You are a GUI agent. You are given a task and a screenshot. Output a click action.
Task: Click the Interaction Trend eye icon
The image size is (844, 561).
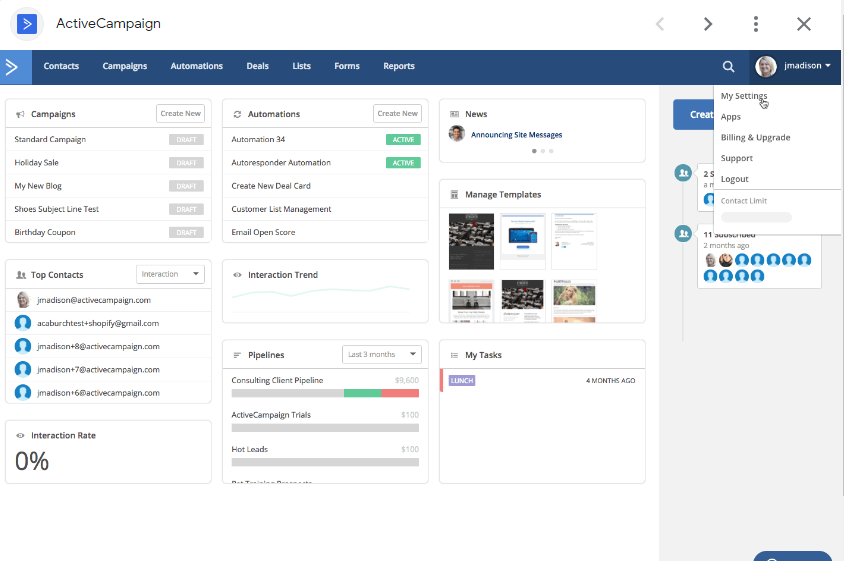tap(237, 275)
